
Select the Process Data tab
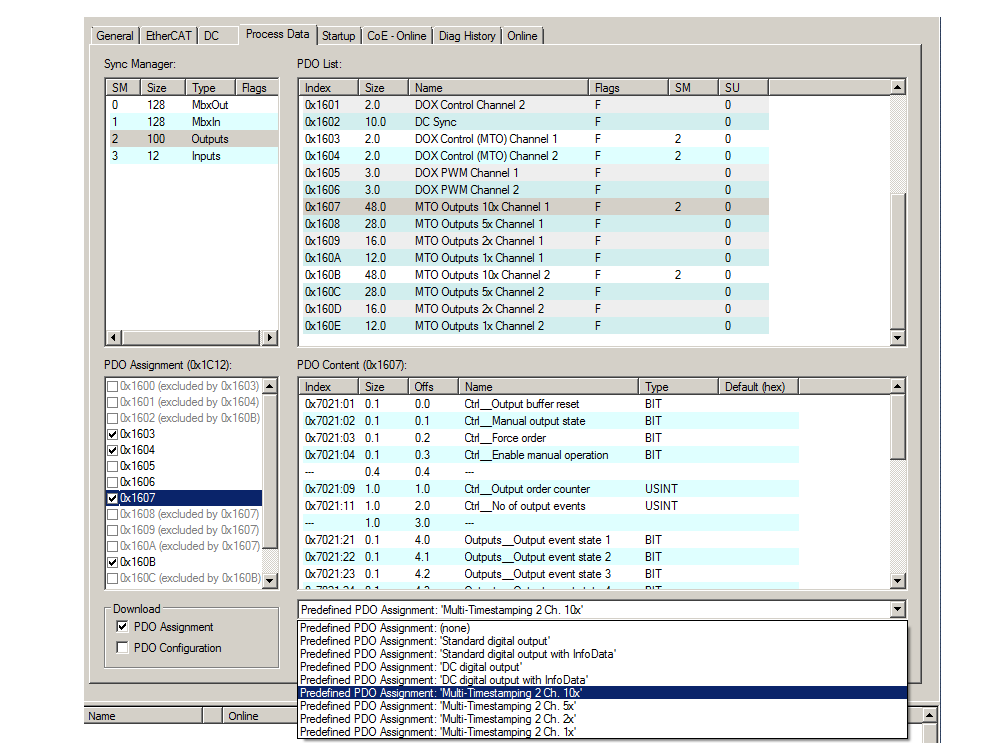coord(277,34)
